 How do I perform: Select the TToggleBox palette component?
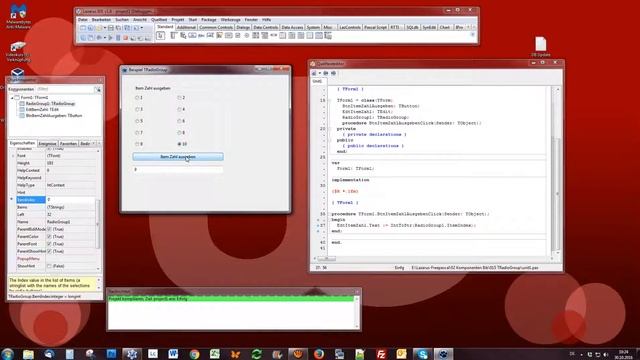229,36
